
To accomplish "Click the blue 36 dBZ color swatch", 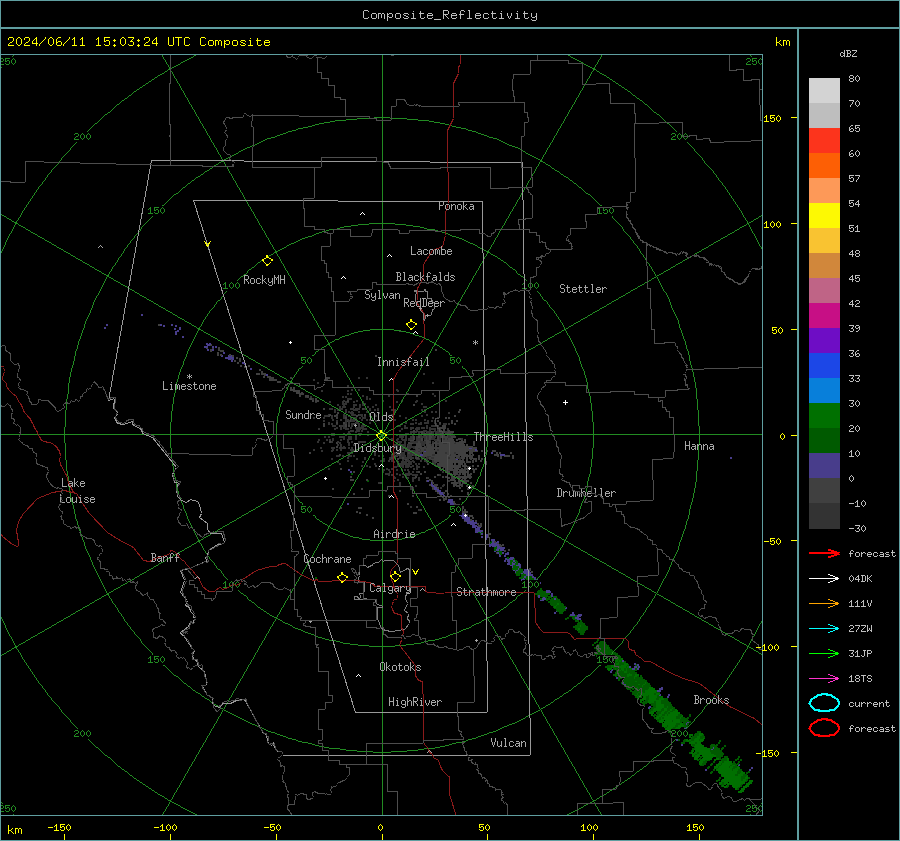I will click(x=824, y=365).
